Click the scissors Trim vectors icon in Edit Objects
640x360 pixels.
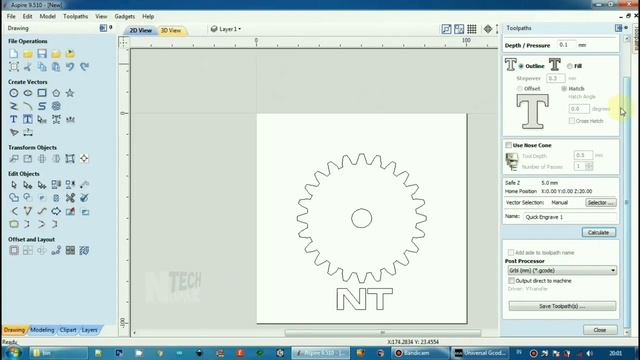pos(70,198)
